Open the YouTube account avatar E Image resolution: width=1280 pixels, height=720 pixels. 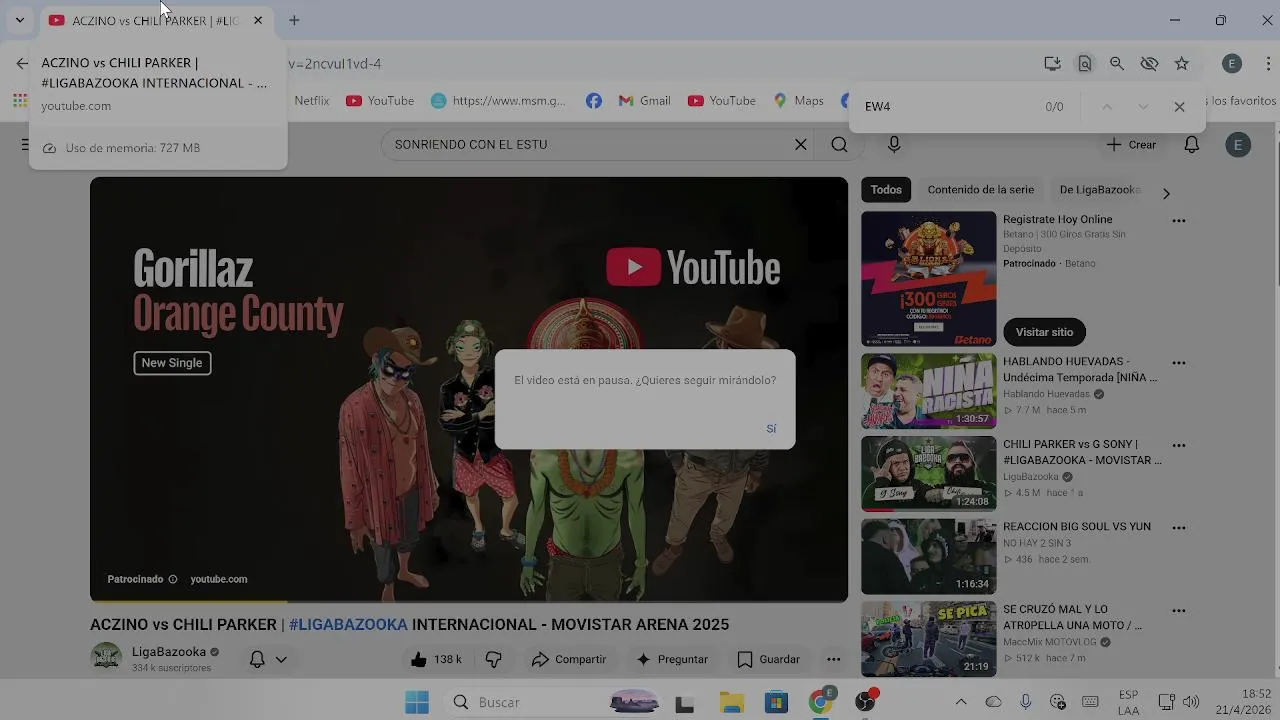[x=1238, y=145]
